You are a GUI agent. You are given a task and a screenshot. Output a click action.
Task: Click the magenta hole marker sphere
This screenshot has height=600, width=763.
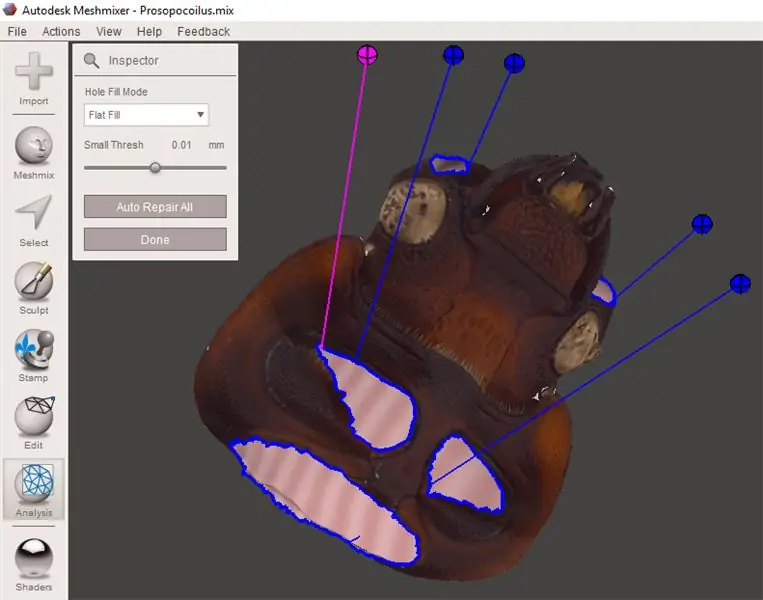(368, 54)
